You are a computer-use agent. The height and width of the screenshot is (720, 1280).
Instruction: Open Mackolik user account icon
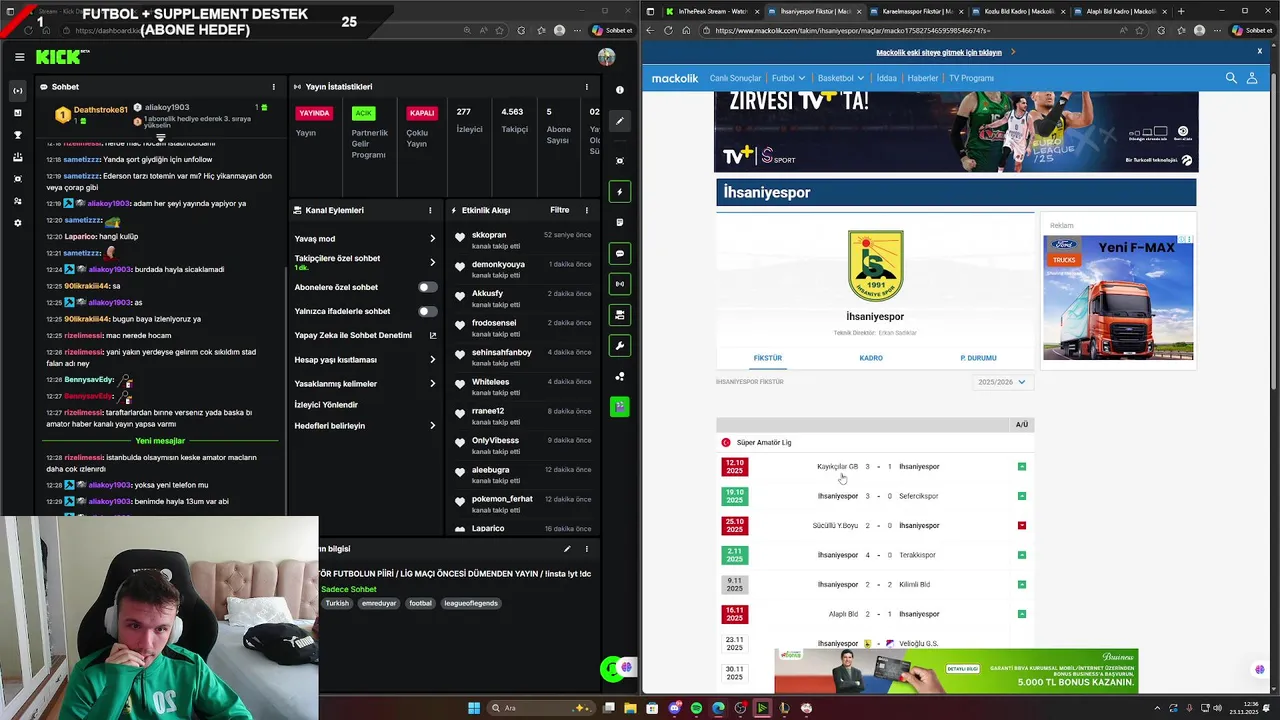pyautogui.click(x=1252, y=78)
